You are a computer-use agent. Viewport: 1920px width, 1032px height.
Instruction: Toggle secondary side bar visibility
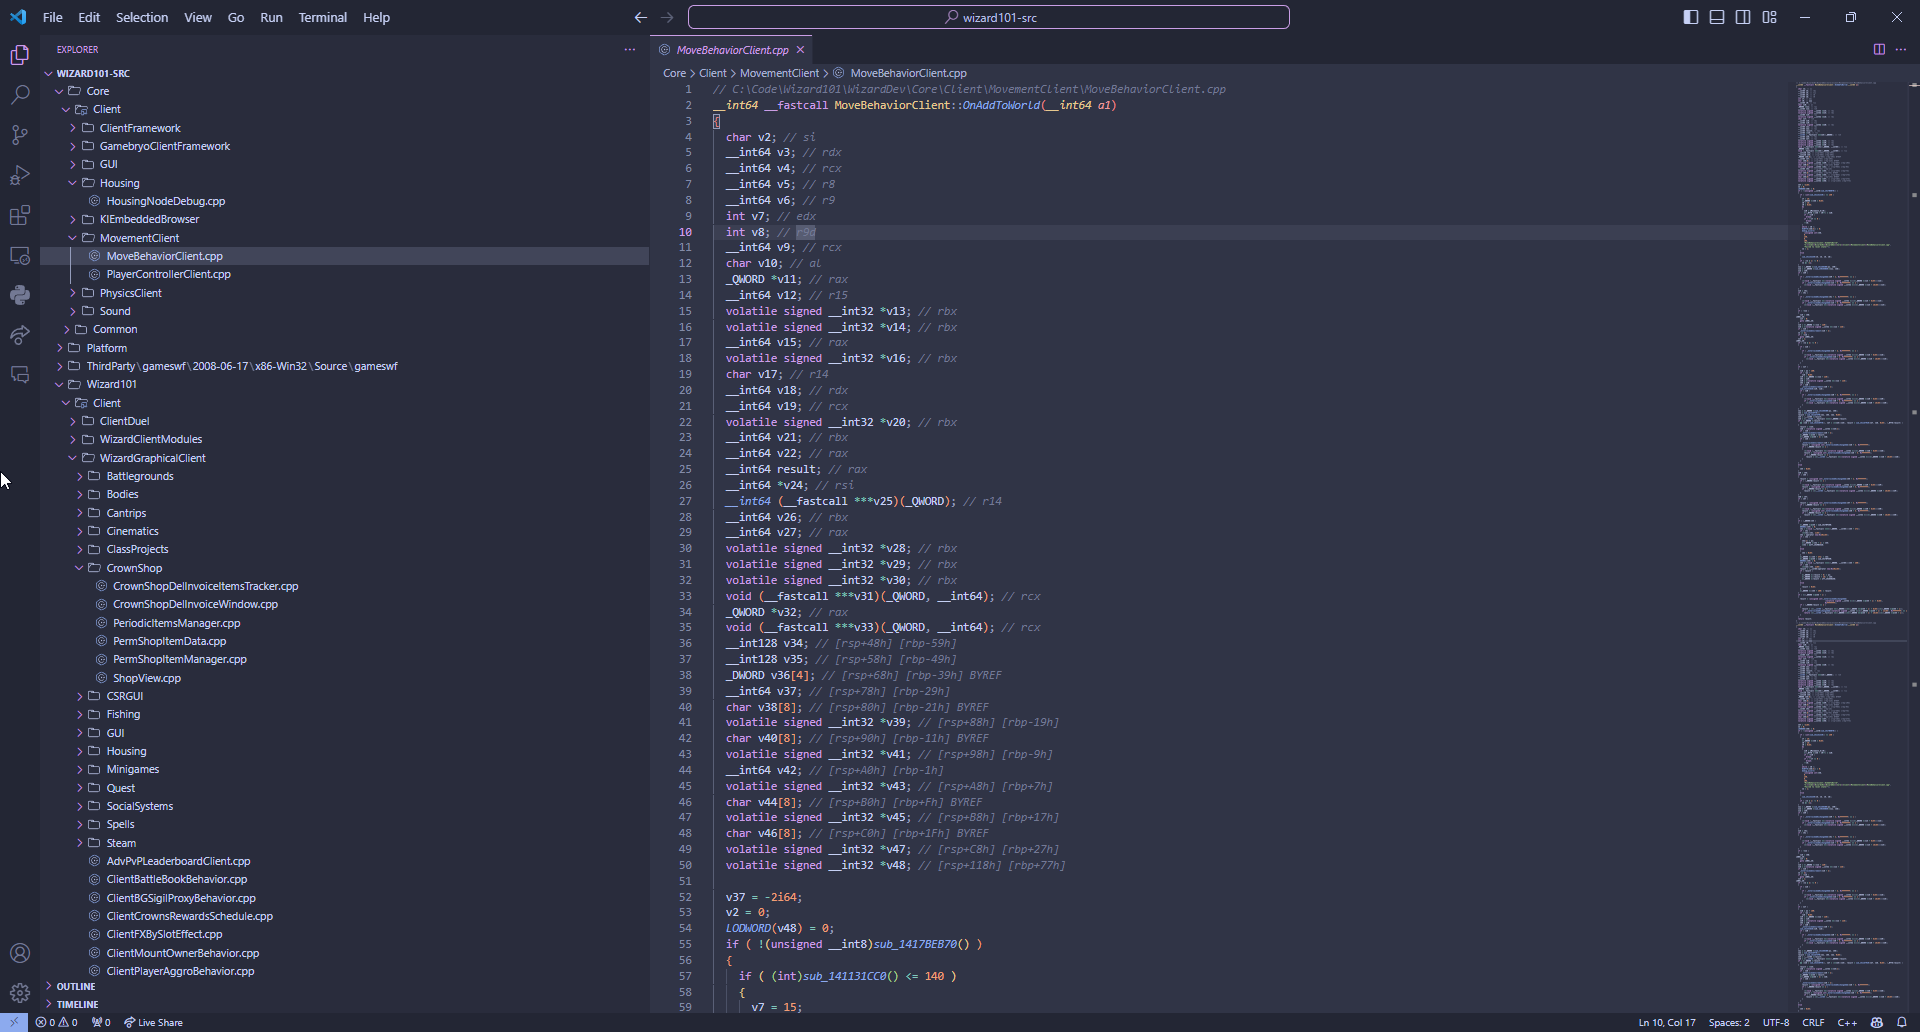click(x=1743, y=17)
